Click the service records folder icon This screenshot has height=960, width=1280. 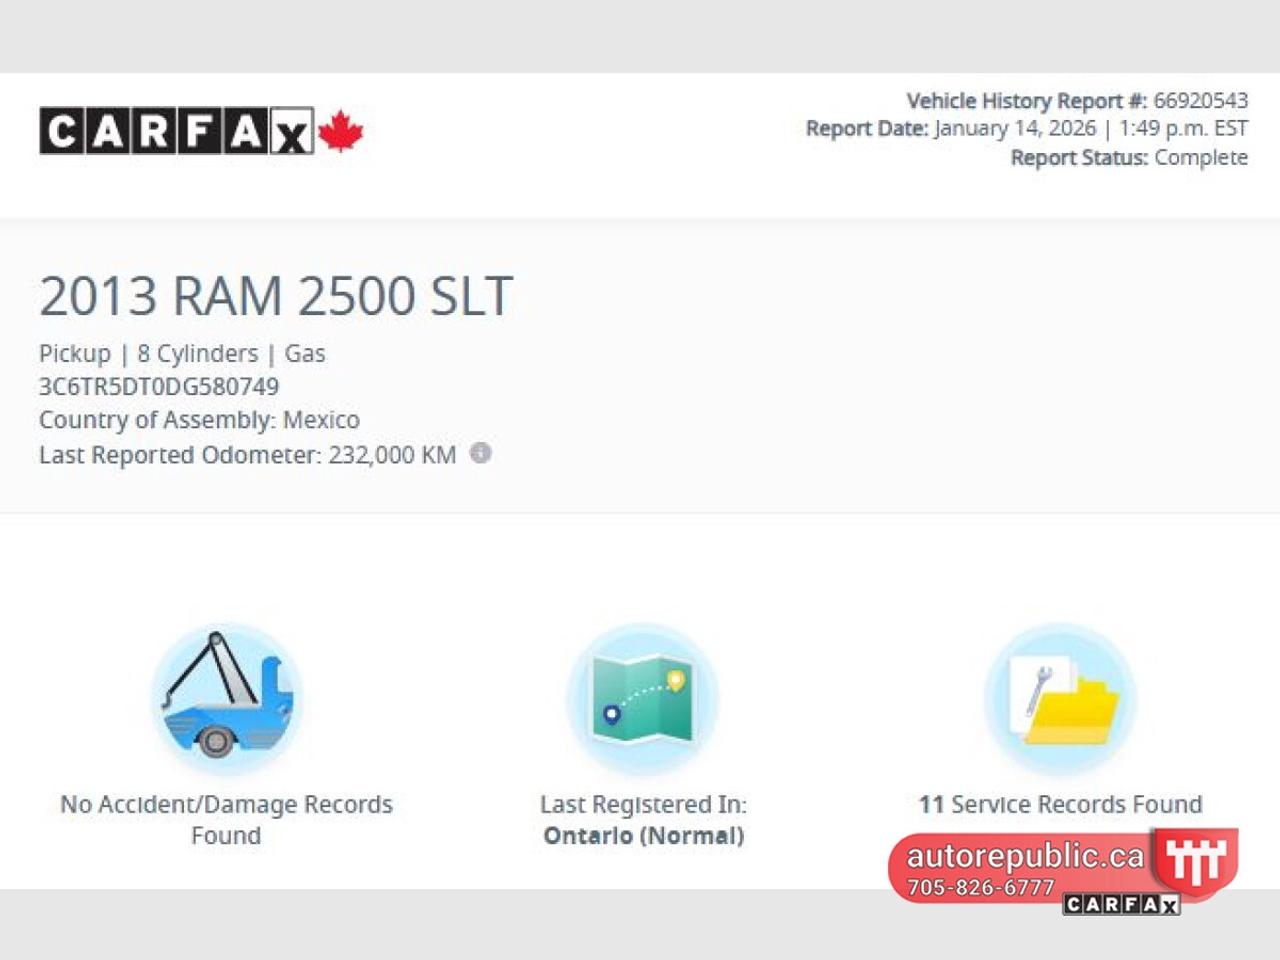pos(1061,698)
